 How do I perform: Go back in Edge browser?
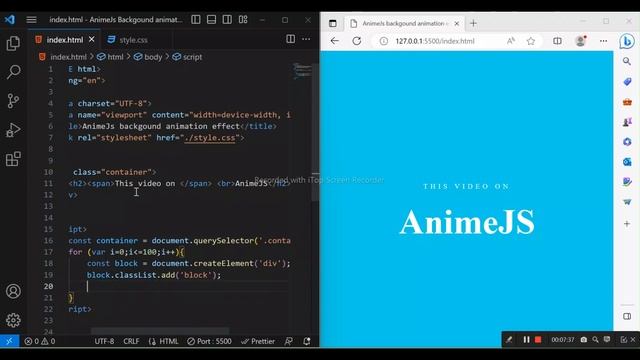(x=335, y=41)
